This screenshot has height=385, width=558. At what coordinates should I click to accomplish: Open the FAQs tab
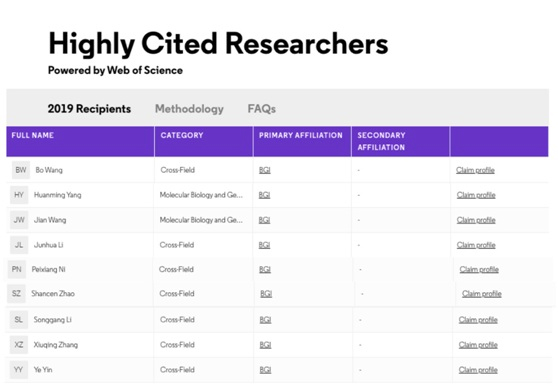(x=262, y=109)
